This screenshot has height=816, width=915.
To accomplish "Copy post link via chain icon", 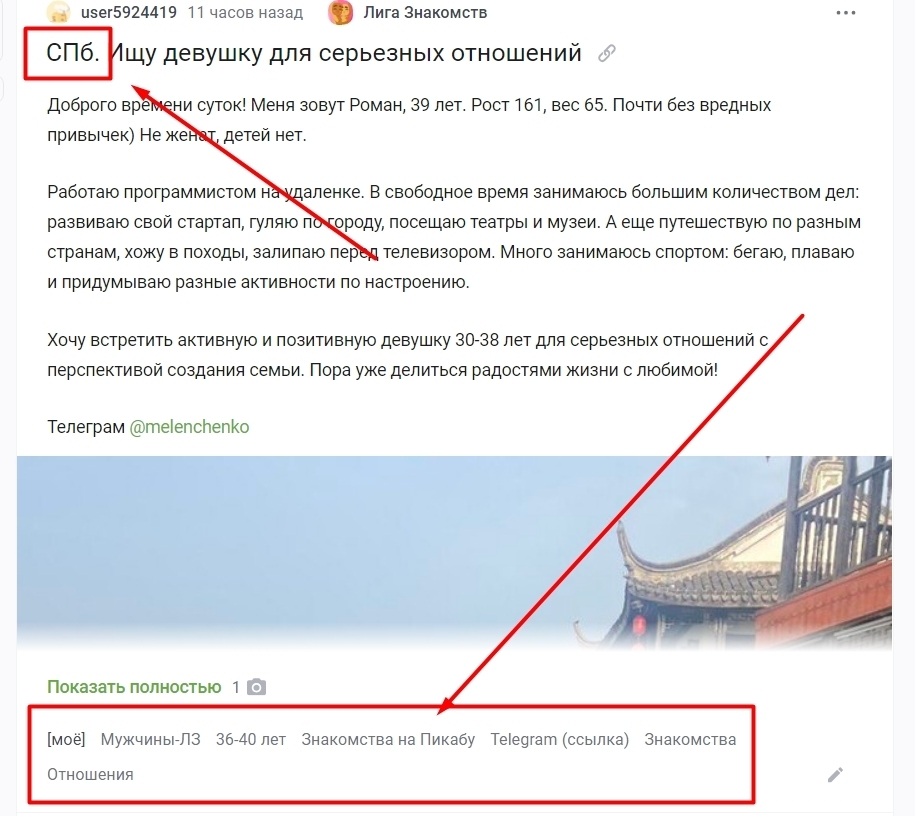I will tap(607, 54).
